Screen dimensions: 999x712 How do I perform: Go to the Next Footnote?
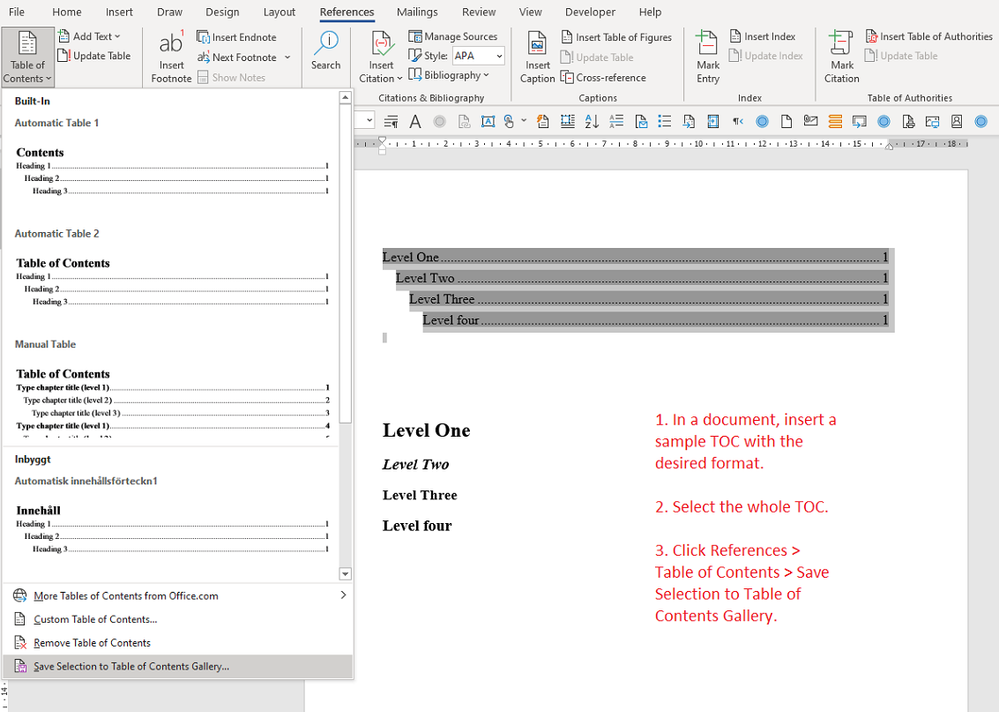(237, 57)
